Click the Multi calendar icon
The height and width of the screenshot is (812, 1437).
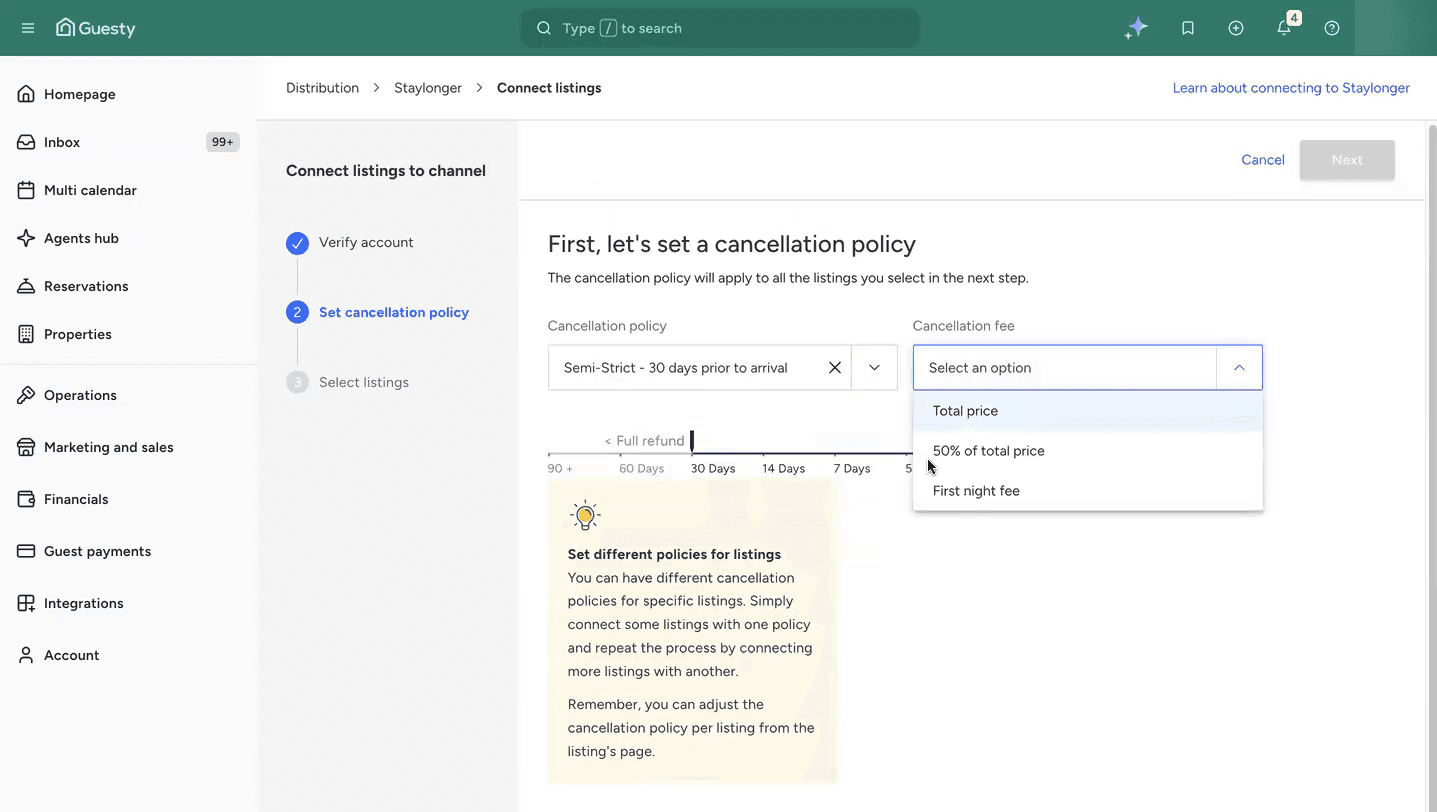(26, 190)
